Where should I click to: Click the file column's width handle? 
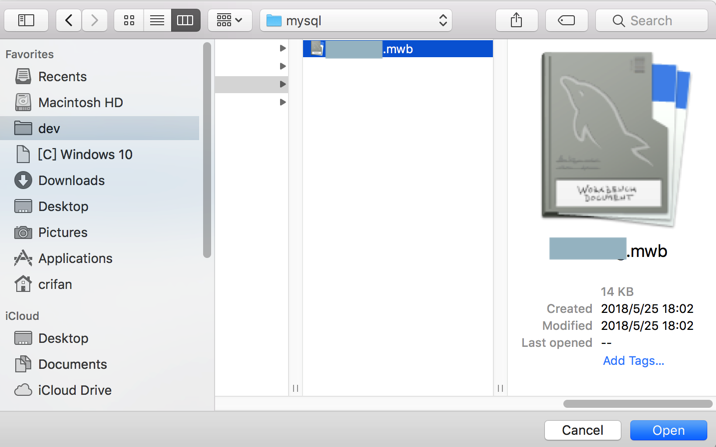coord(500,388)
